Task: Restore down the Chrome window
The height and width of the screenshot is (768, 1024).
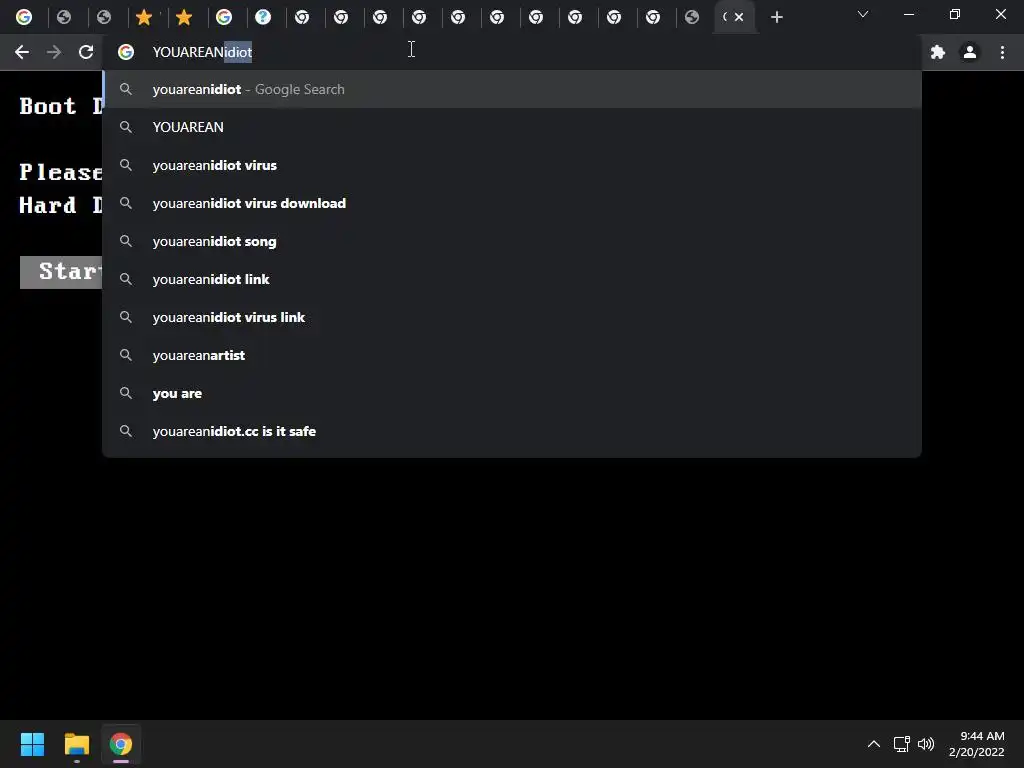Action: [955, 14]
